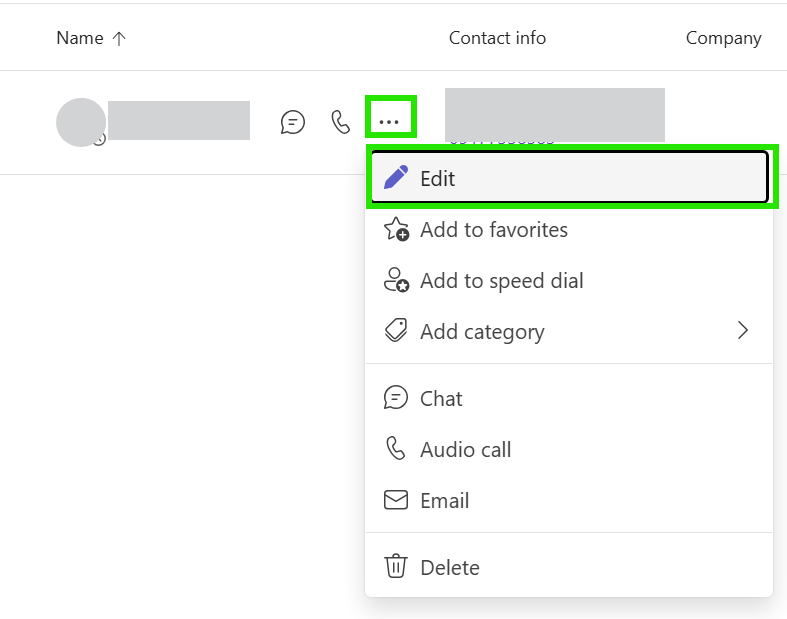
Task: Open chat using the contact row's chat icon
Action: (293, 122)
